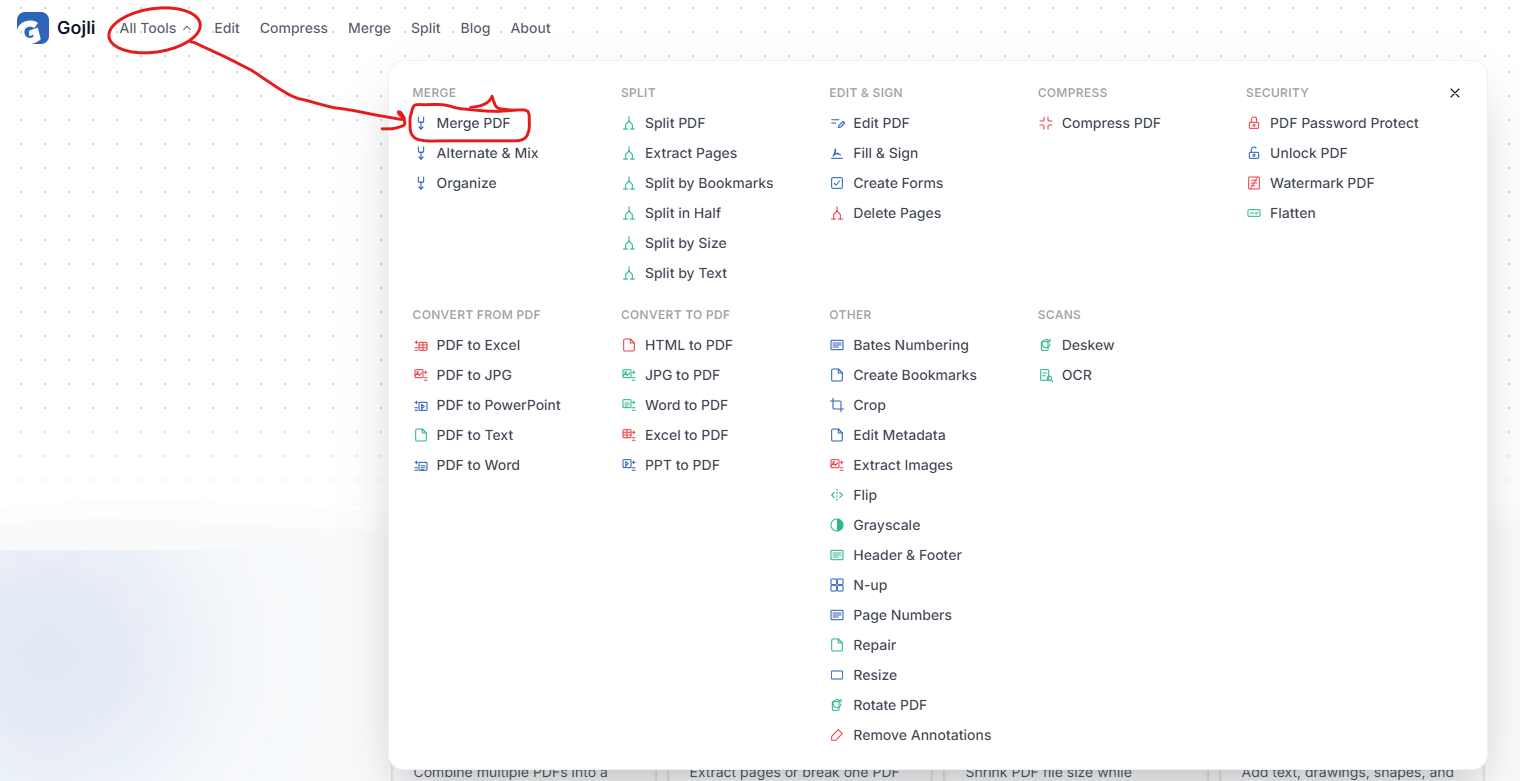Click the Watermark PDF icon

click(x=1254, y=183)
